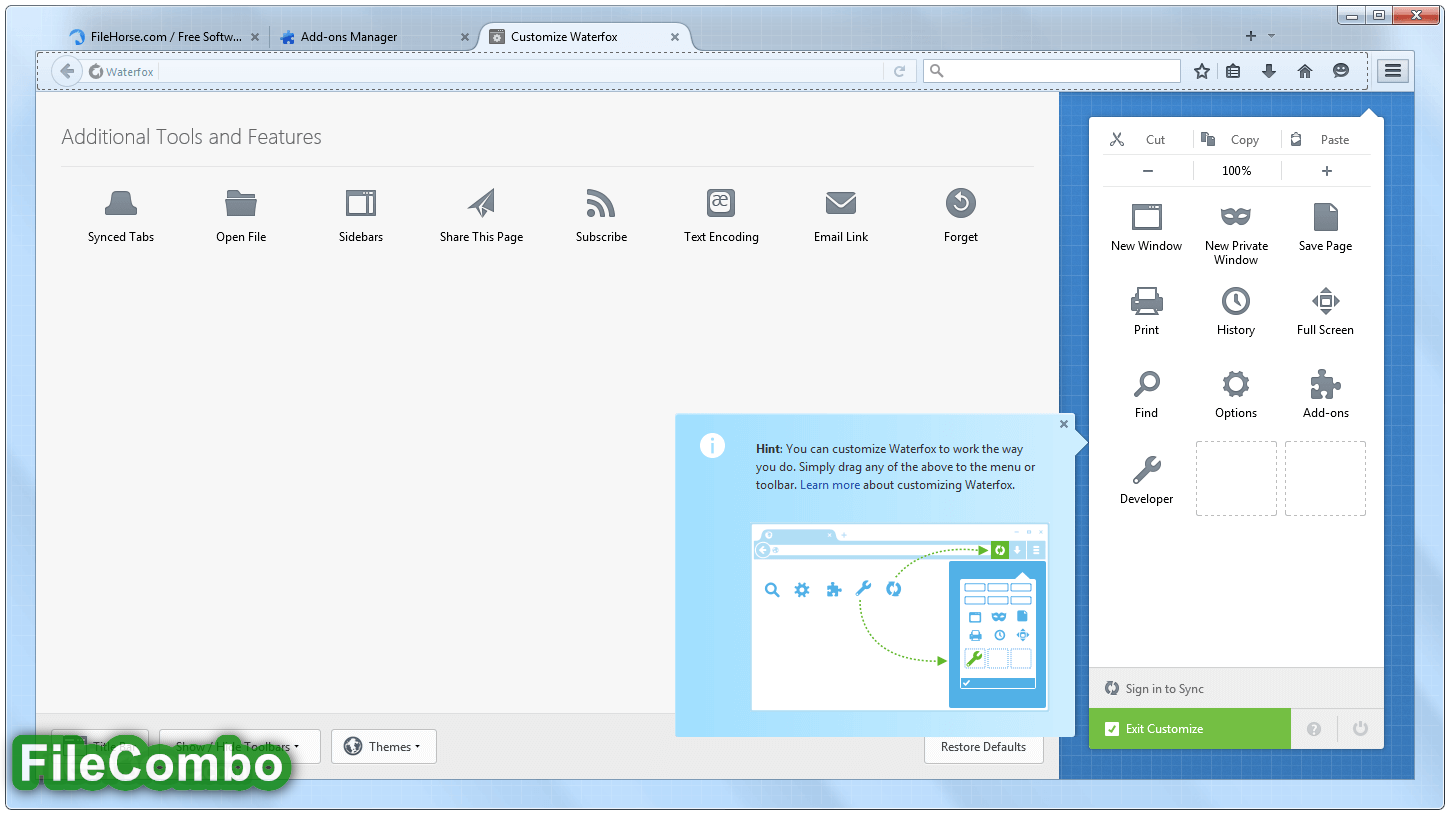Open the hamburger menu button
This screenshot has width=1450, height=815.
[x=1393, y=71]
